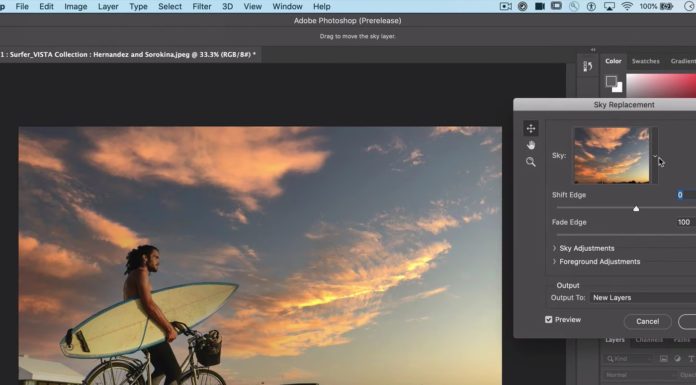The height and width of the screenshot is (385, 696).
Task: Open the Select menu
Action: pyautogui.click(x=170, y=6)
